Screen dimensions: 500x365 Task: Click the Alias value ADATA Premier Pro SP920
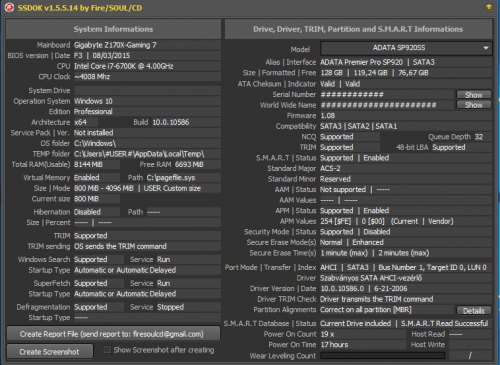tap(362, 62)
